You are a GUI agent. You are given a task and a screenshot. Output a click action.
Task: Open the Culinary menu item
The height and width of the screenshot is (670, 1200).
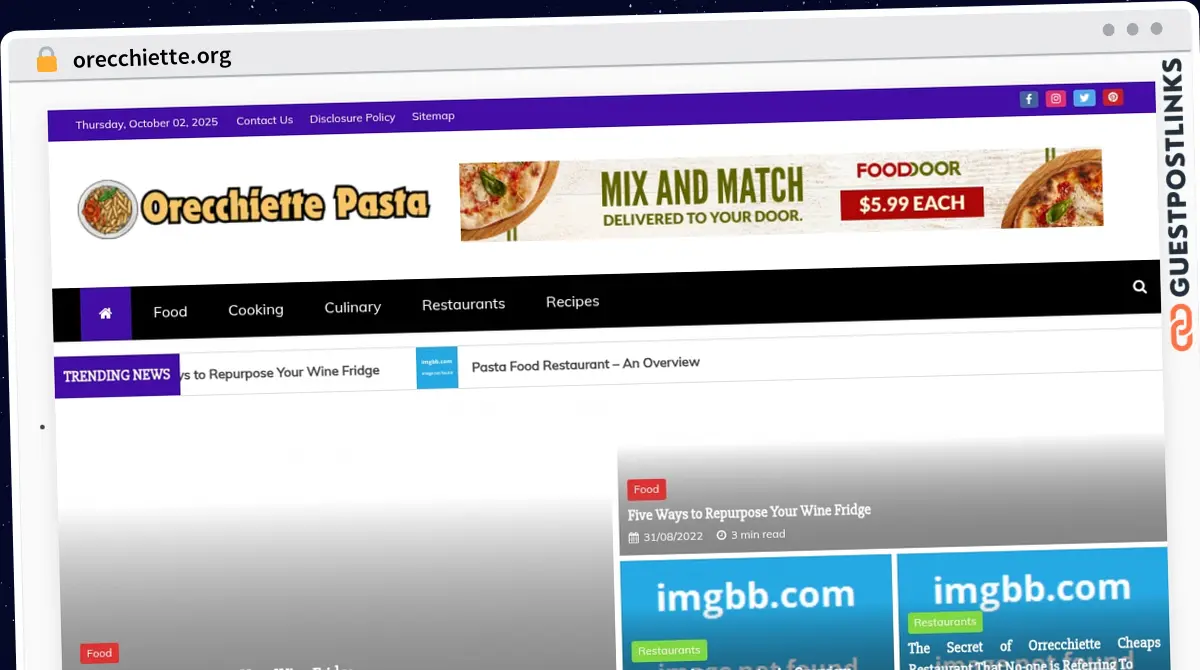(352, 307)
